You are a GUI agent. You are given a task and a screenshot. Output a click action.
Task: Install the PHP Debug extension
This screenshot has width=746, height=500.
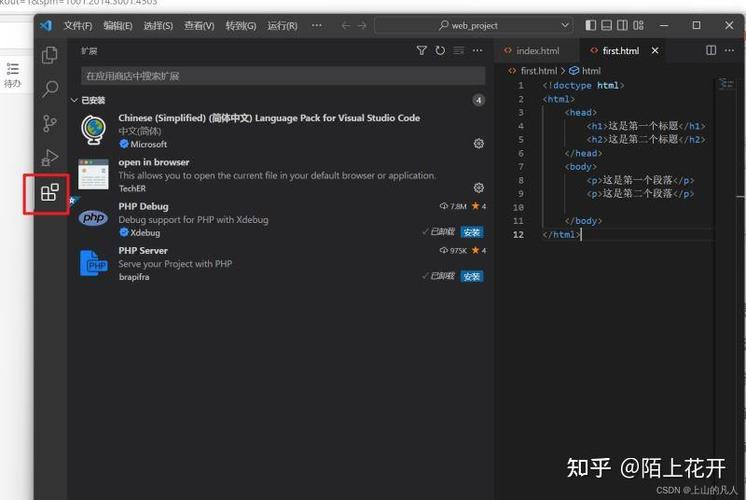click(471, 232)
